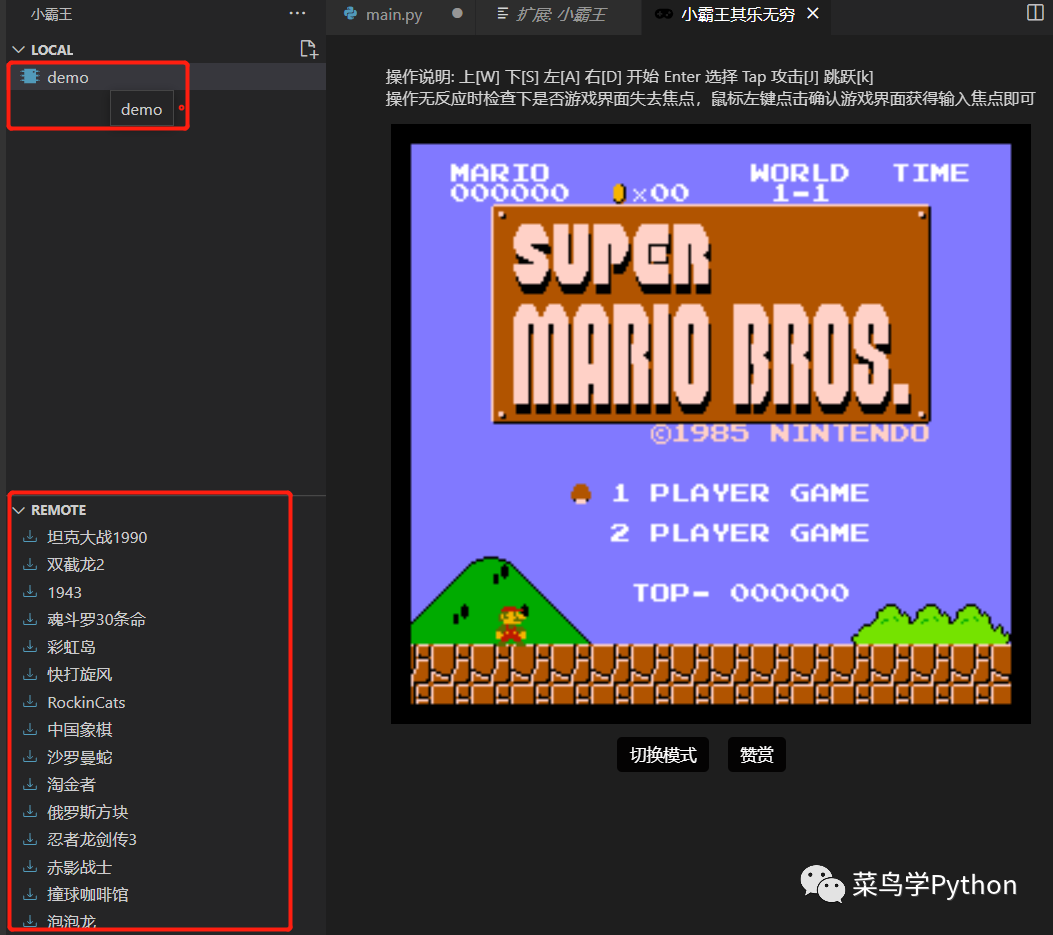1053x935 pixels.
Task: Collapse the REMOTE section
Action: [x=19, y=510]
